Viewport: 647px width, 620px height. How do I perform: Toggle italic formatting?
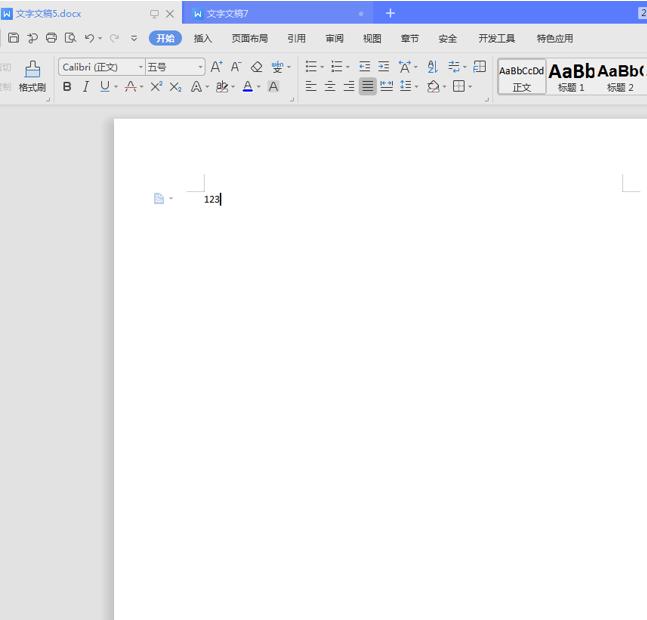(85, 87)
